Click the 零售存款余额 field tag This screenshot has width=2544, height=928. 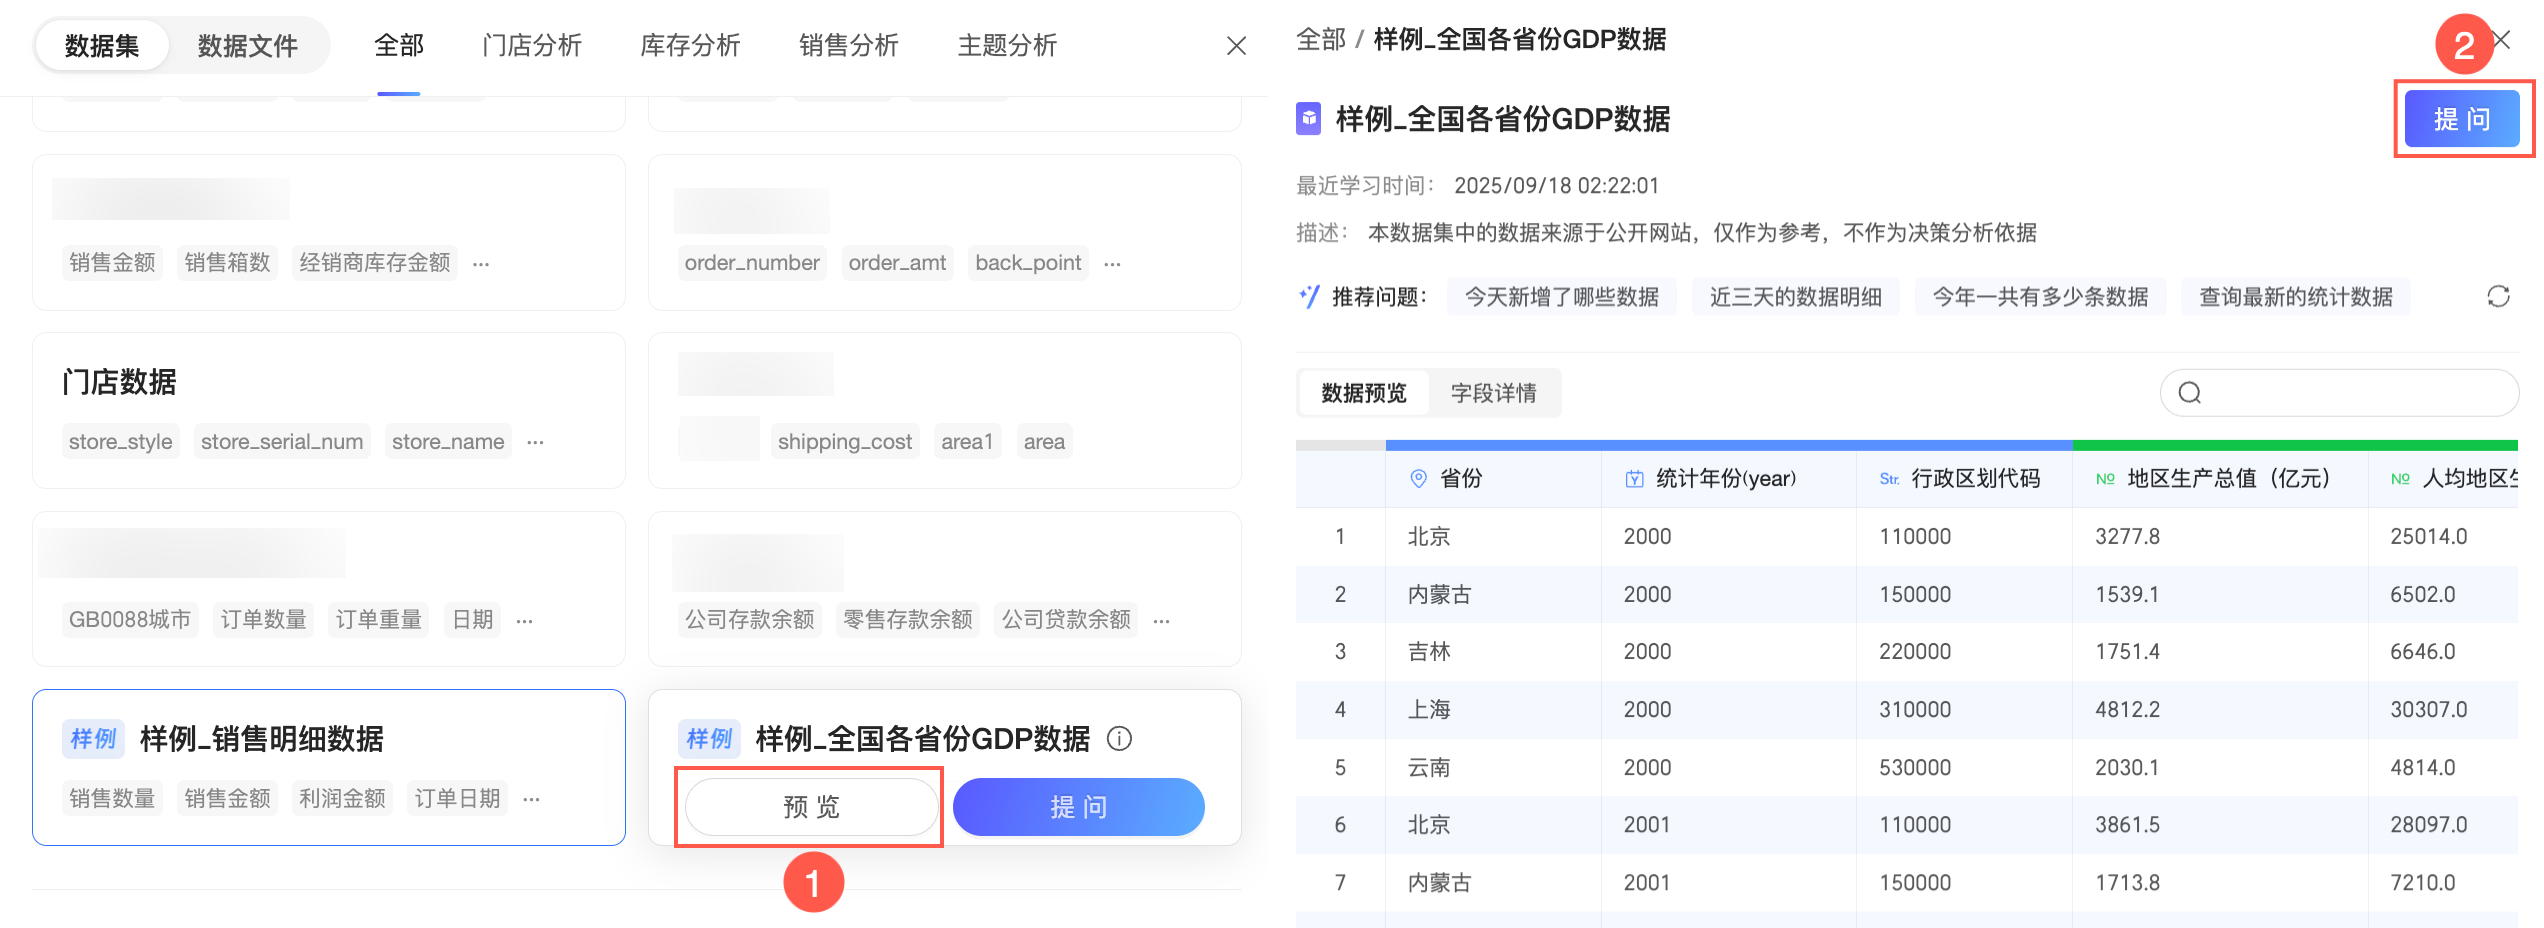click(x=908, y=620)
